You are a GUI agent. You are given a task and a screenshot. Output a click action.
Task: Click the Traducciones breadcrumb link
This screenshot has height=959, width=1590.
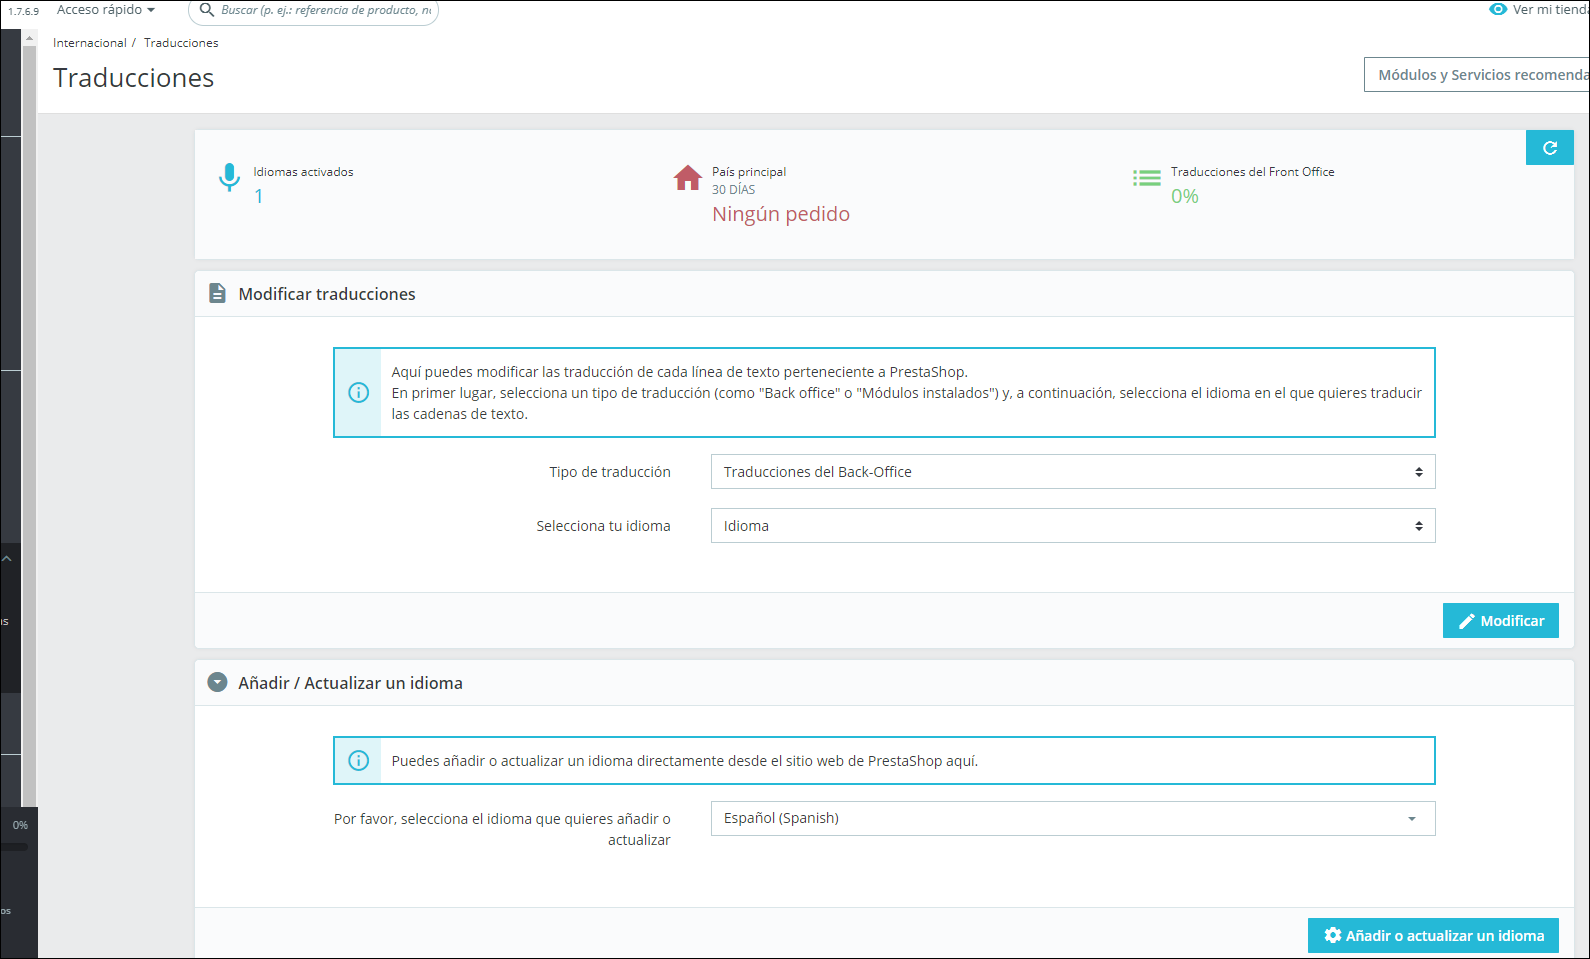point(181,43)
